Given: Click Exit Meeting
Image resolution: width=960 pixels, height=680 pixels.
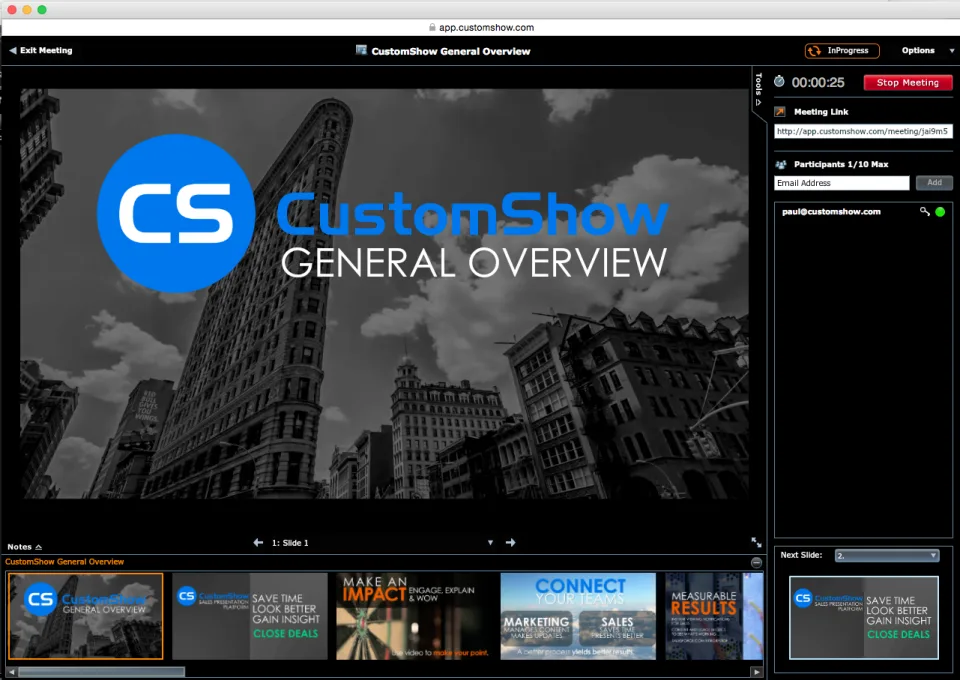Looking at the screenshot, I should pos(41,51).
